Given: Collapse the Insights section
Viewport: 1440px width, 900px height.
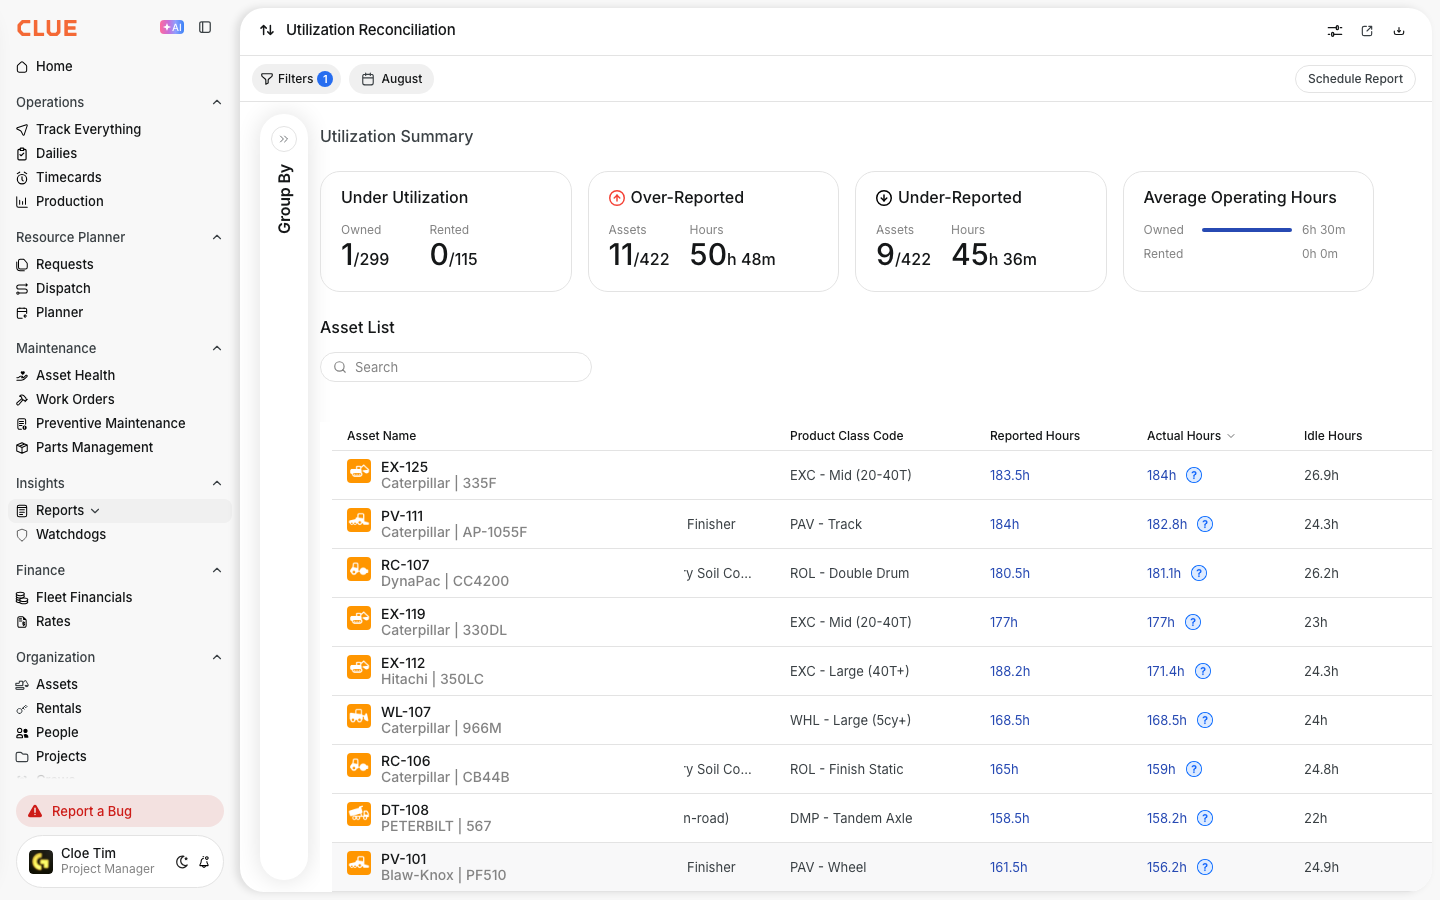Looking at the screenshot, I should [x=217, y=483].
